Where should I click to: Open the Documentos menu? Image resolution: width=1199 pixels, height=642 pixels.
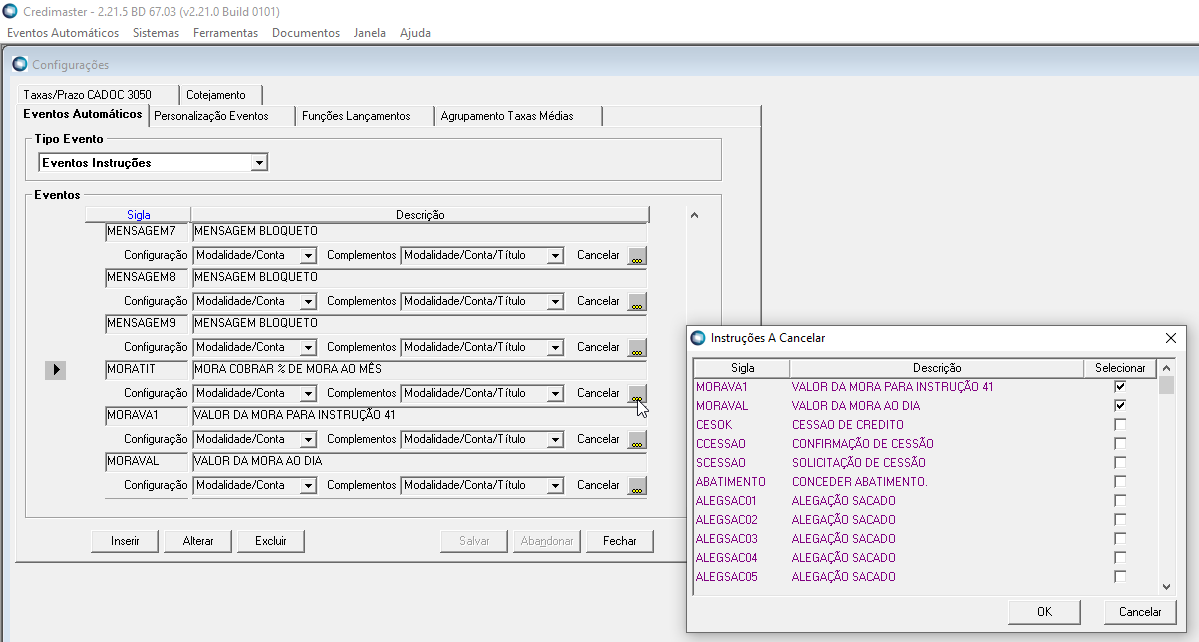click(x=306, y=33)
